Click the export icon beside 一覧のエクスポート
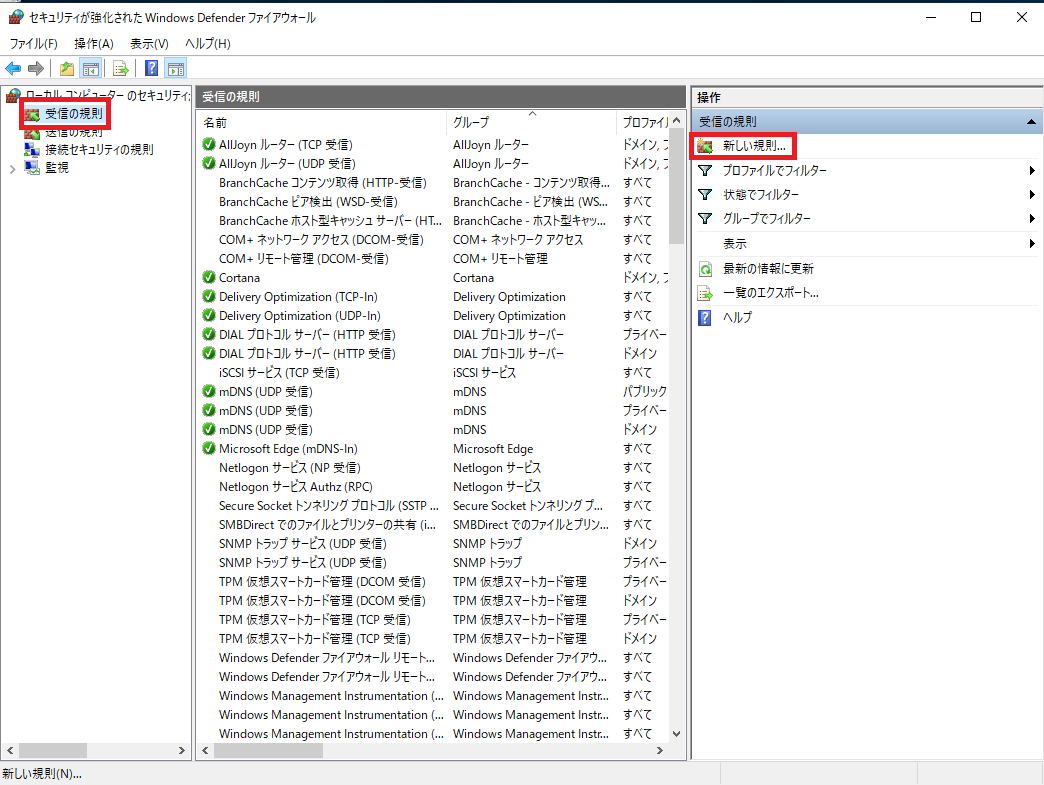 [705, 293]
